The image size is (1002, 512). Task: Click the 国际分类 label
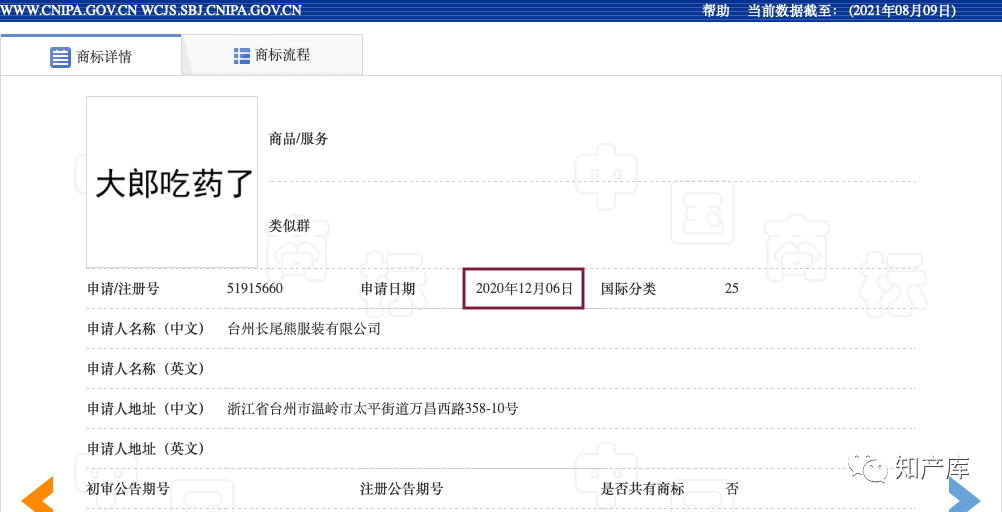coord(628,289)
